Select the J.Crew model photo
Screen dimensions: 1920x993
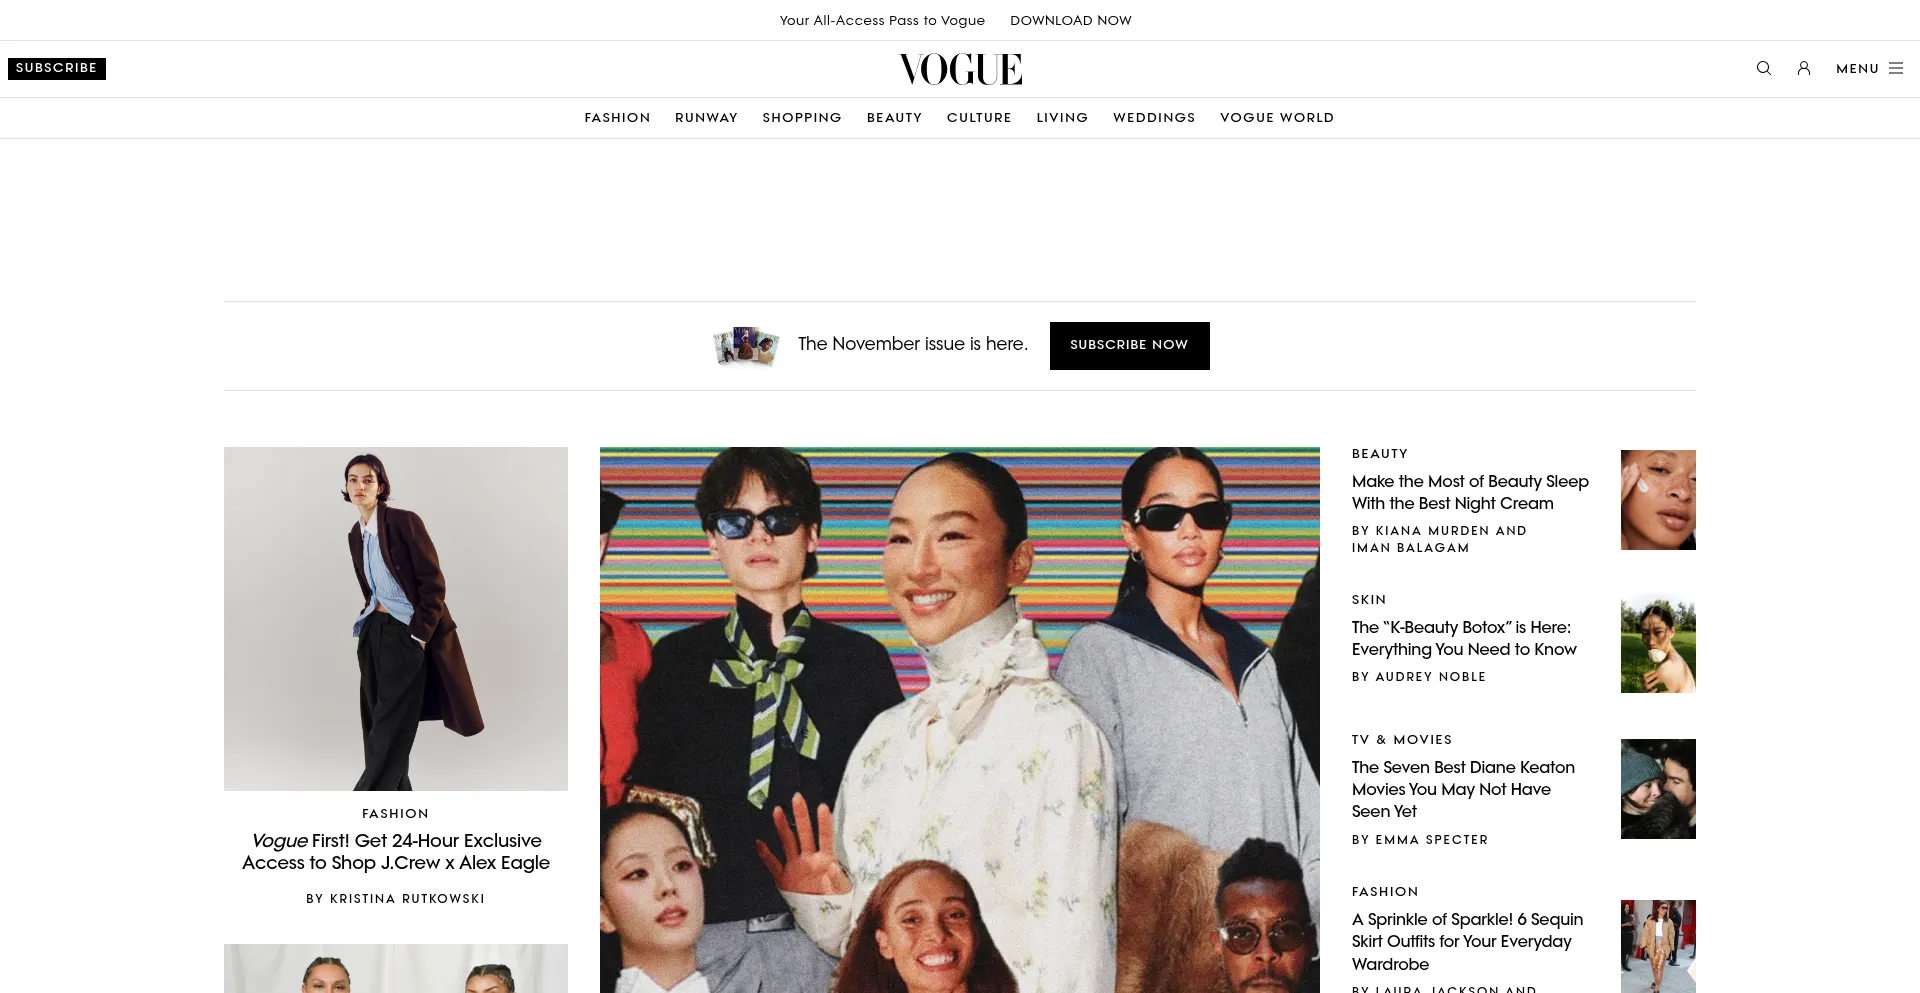coord(396,619)
